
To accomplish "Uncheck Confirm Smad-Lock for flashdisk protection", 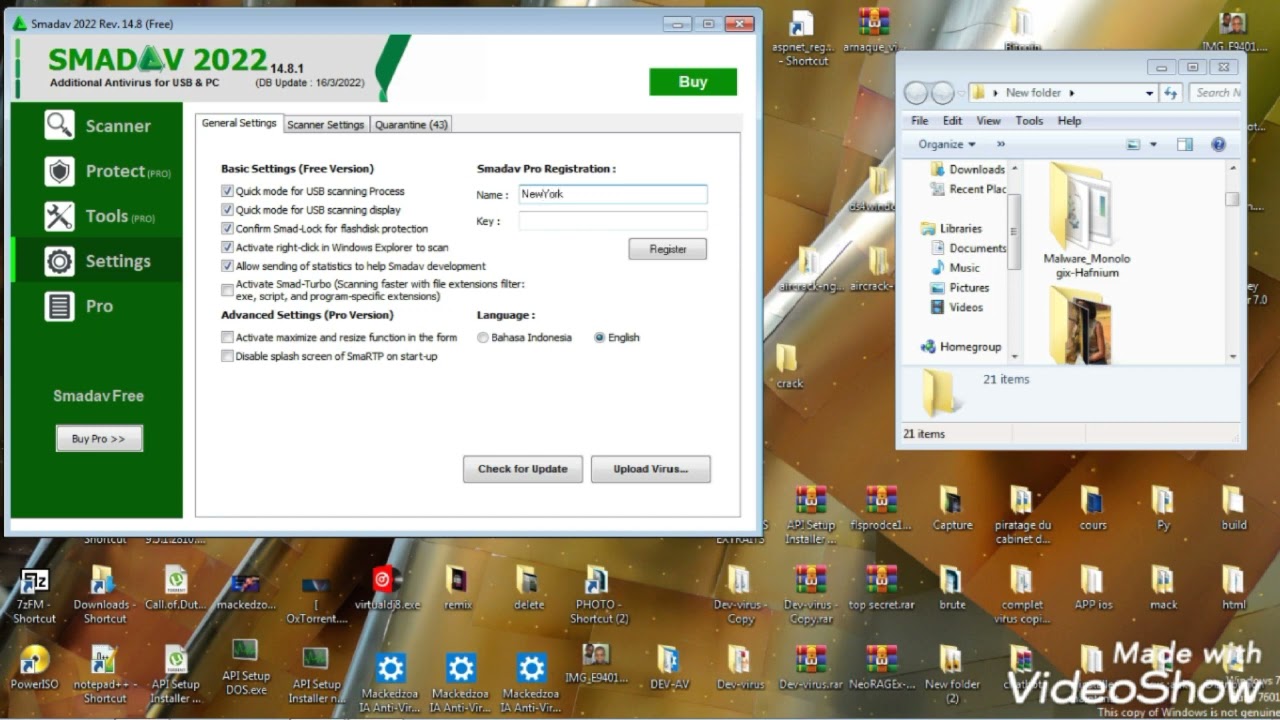I will (x=228, y=229).
